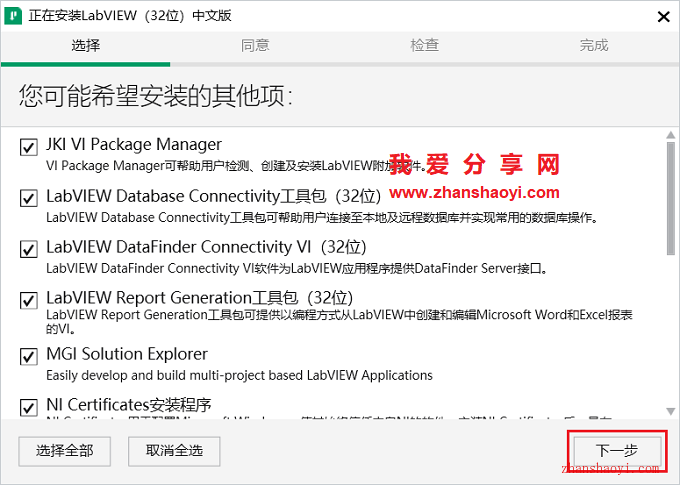Select the 检查 step tab
The width and height of the screenshot is (680, 485).
(425, 45)
